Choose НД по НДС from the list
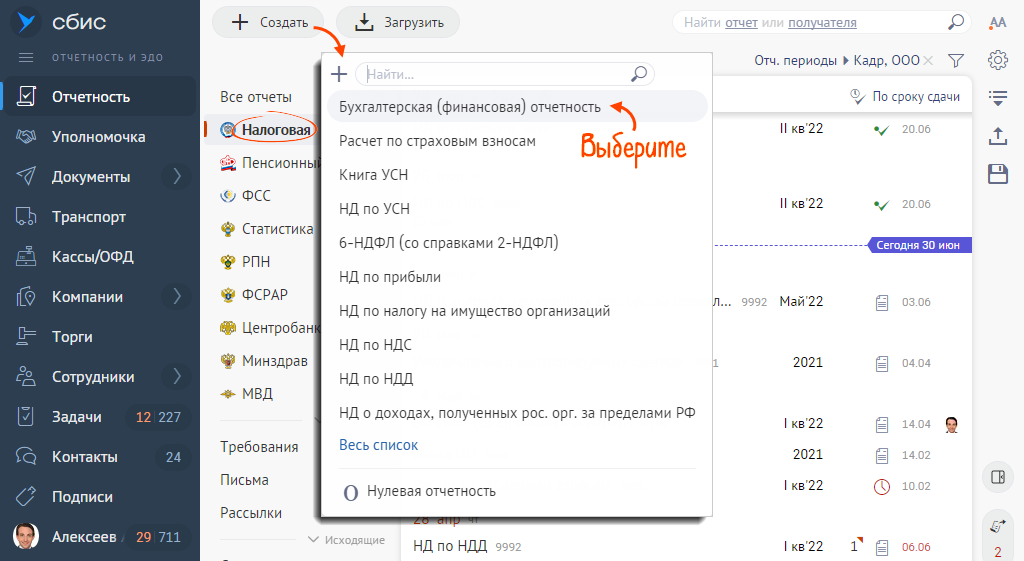This screenshot has height=561, width=1024. (375, 345)
